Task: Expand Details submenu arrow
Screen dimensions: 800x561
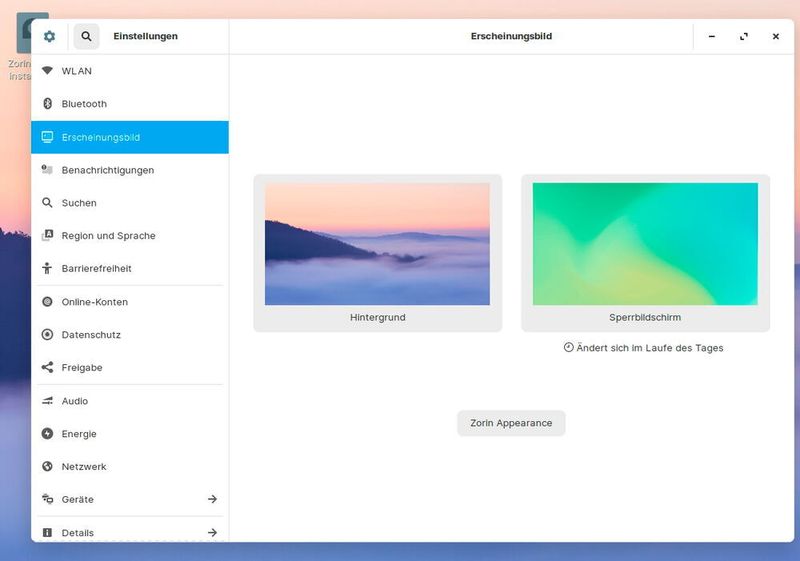Action: 212,532
